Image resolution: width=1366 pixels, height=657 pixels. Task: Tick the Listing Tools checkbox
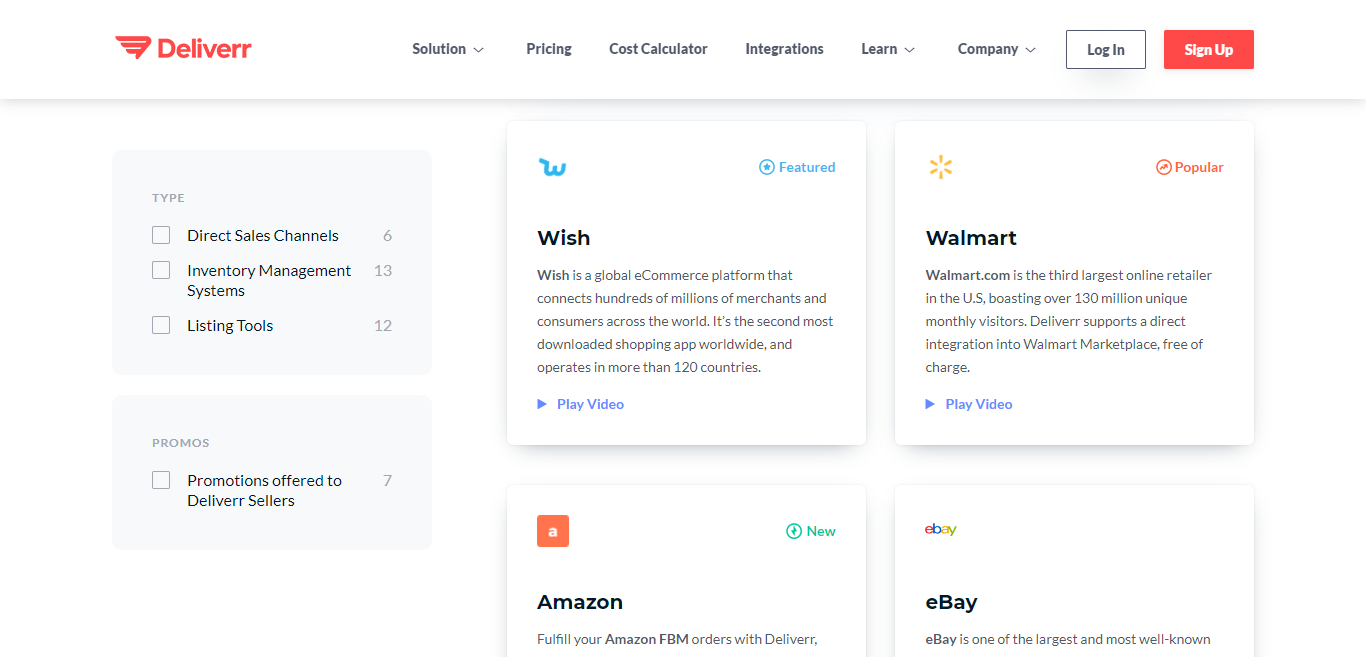tap(161, 325)
